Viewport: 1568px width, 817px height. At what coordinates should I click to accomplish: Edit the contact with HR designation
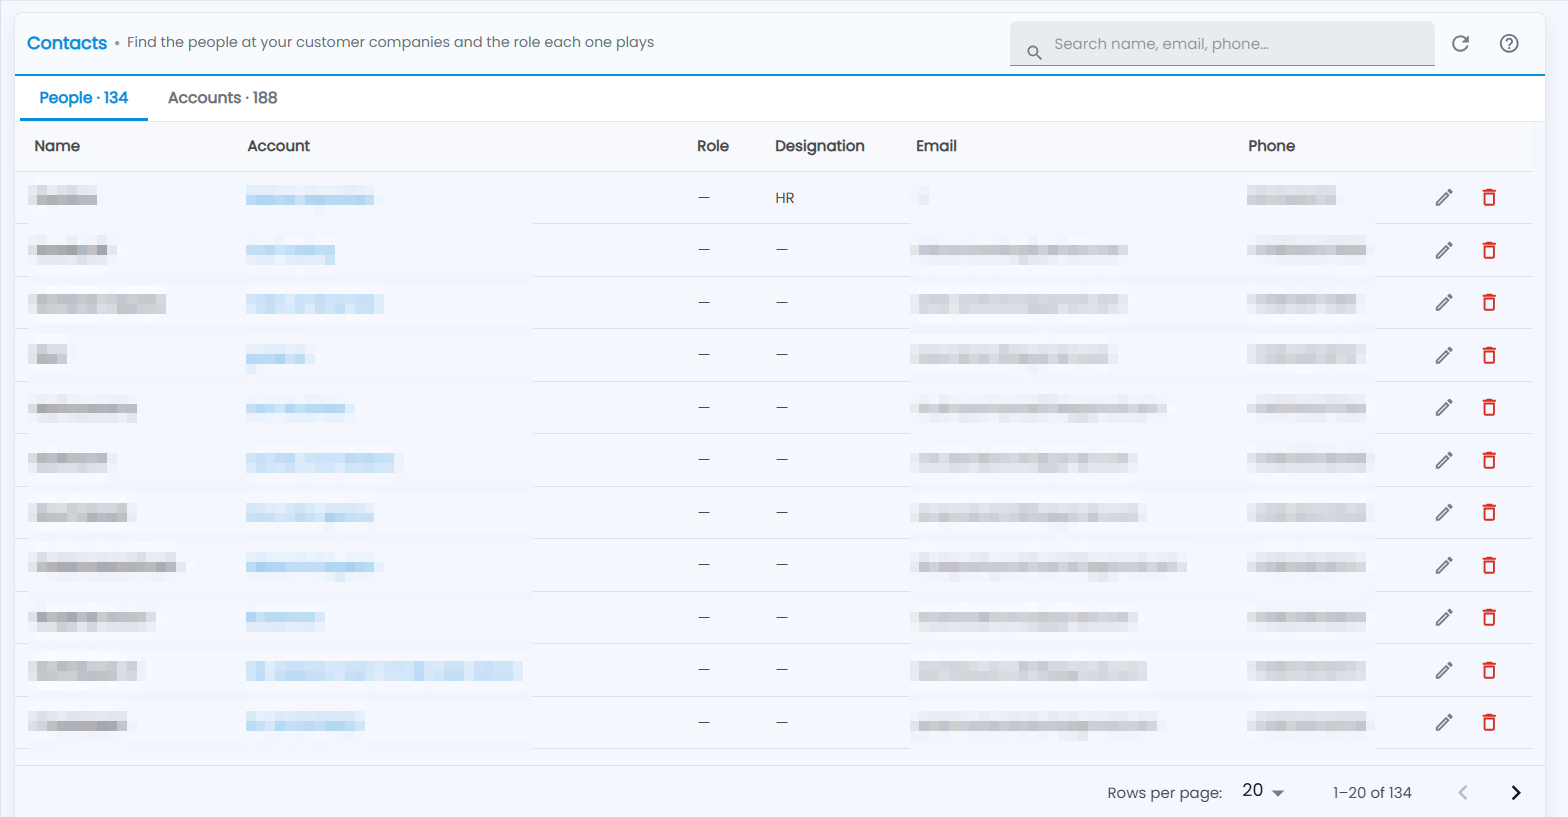pyautogui.click(x=1443, y=197)
